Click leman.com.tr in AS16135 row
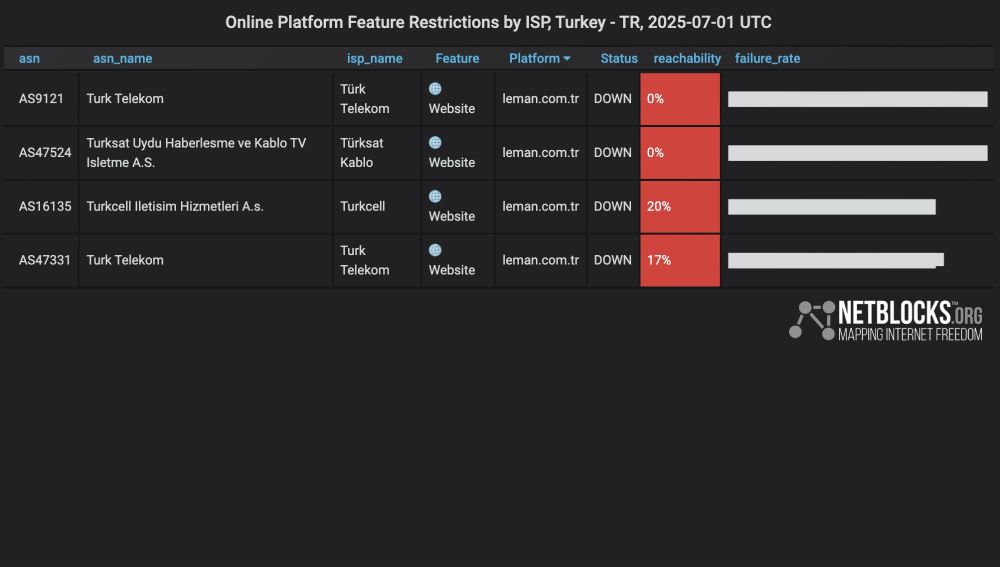Screen dimensions: 1000x567 click(540, 207)
